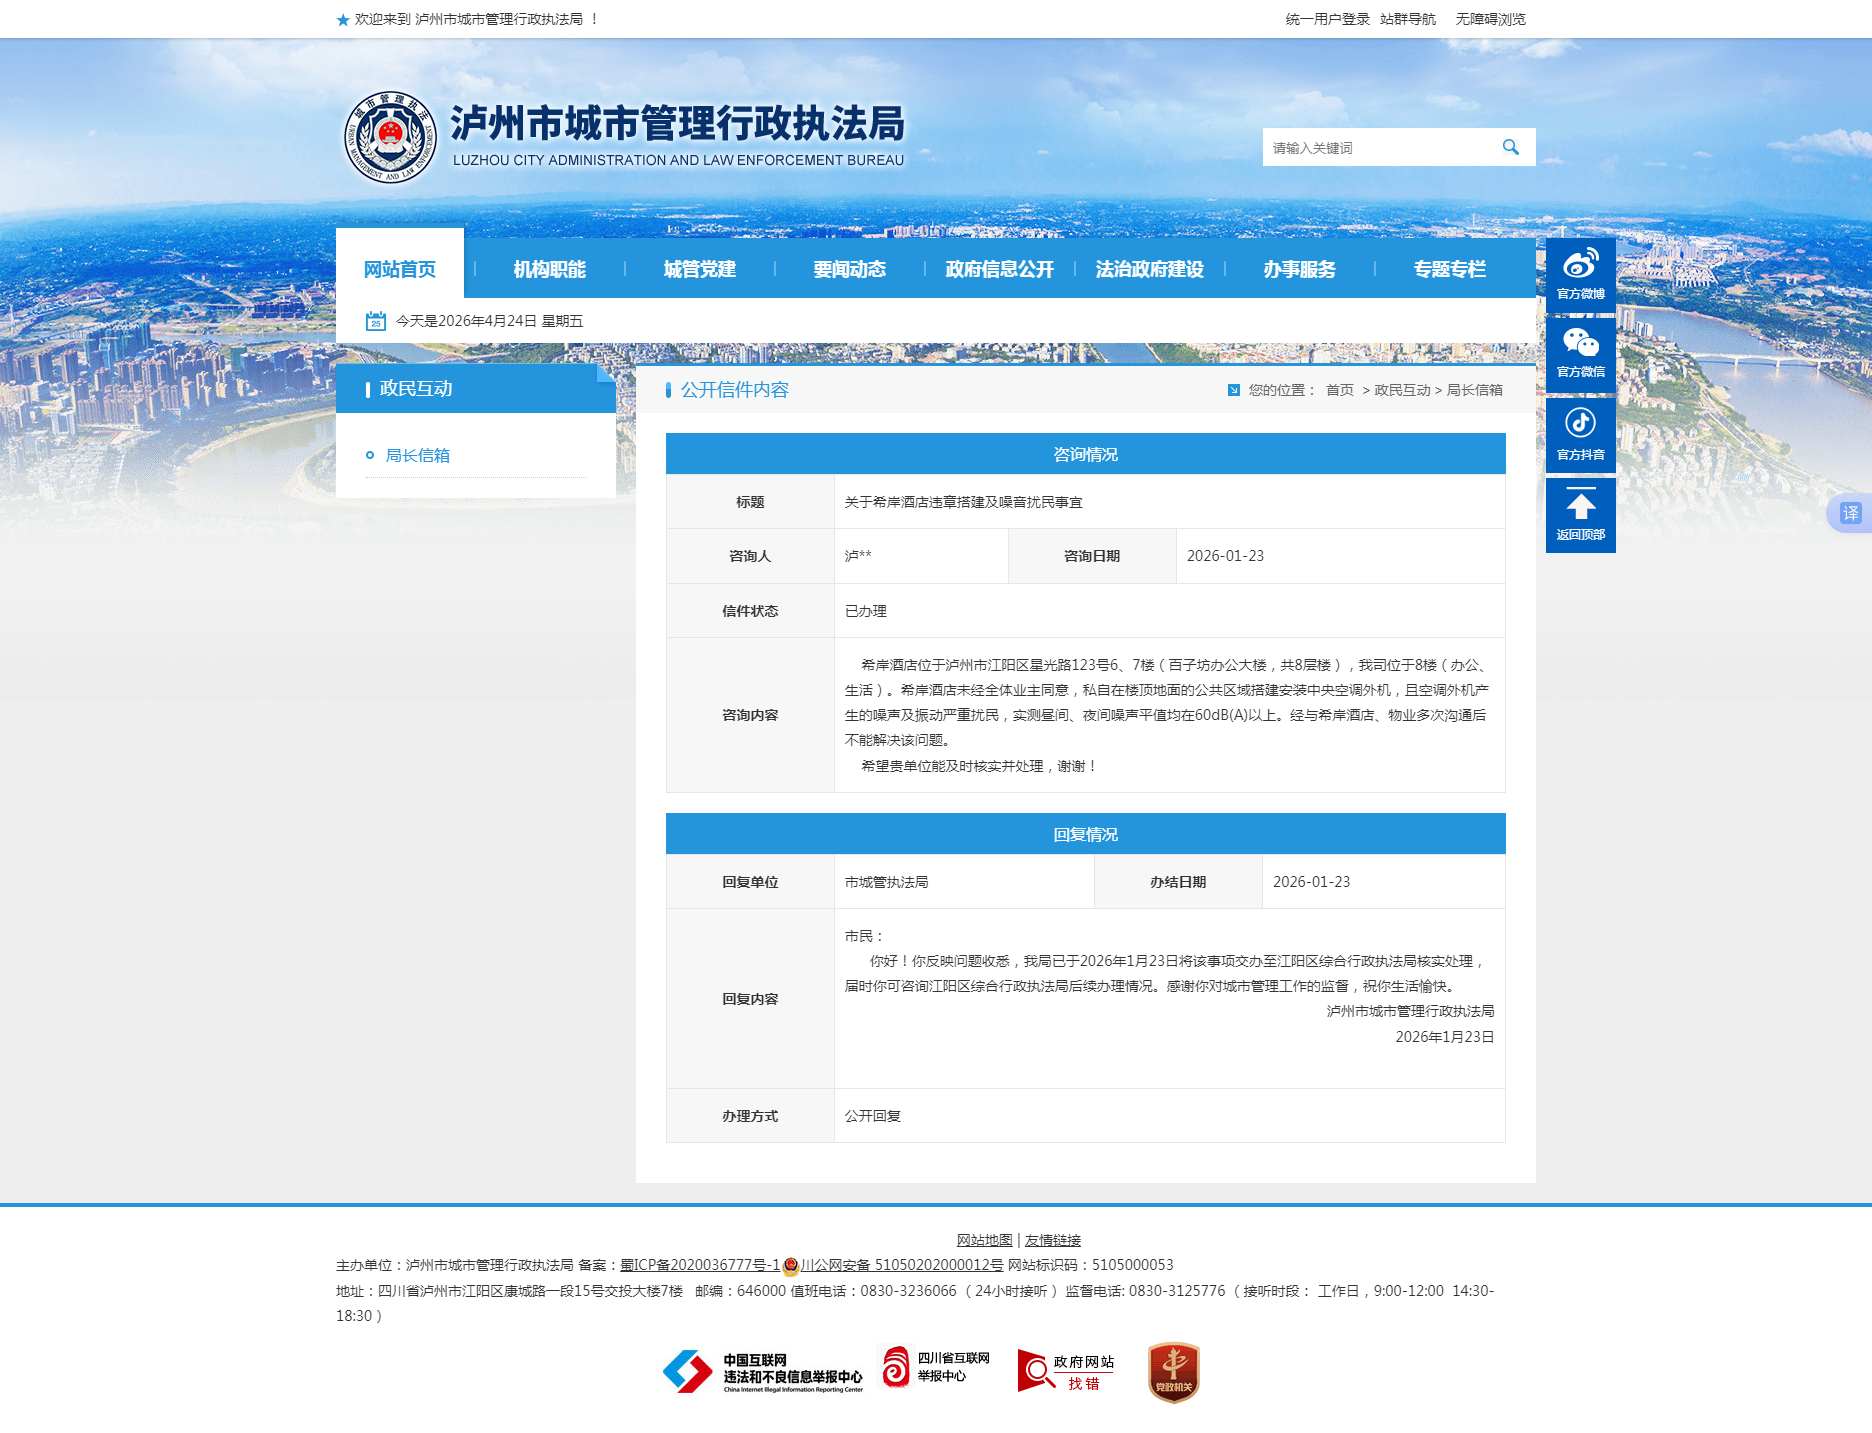
Task: Open the 政府网站找错 badge
Action: [x=1066, y=1371]
